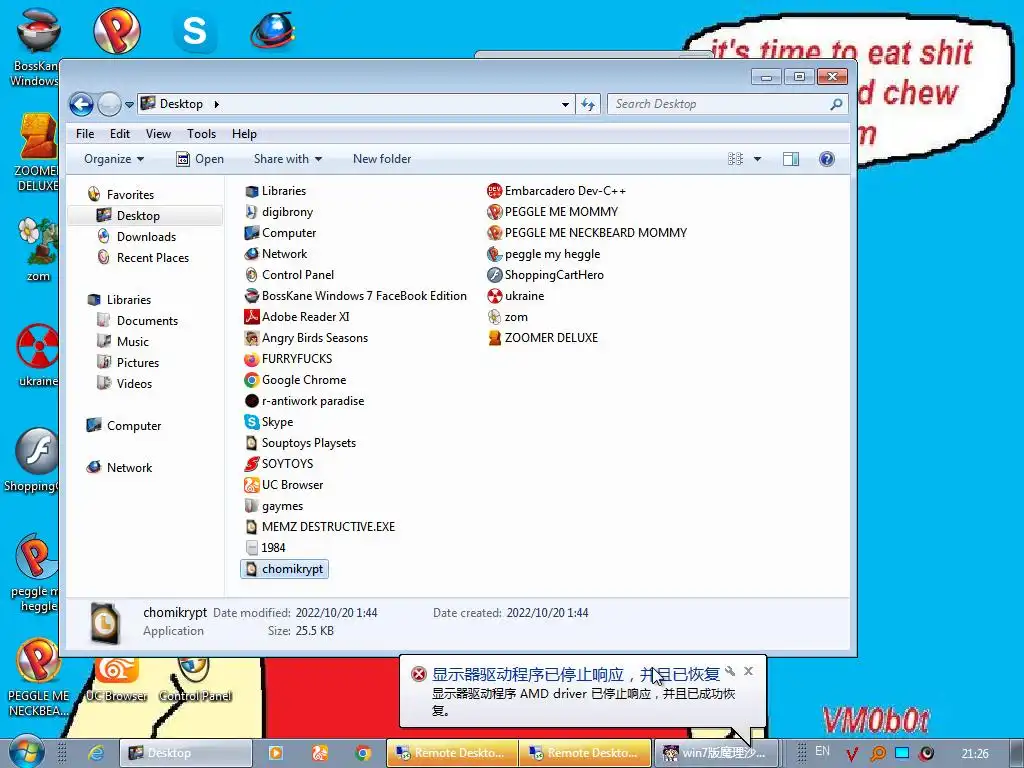Click the wrench icon on notification balloon
The height and width of the screenshot is (768, 1024).
pos(730,671)
